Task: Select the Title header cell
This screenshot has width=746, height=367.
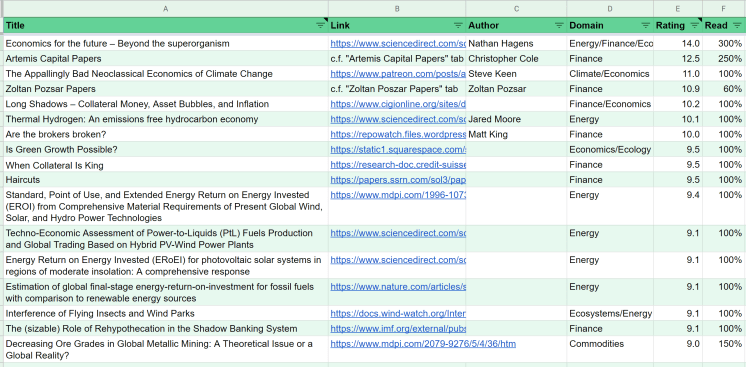Action: pos(166,26)
